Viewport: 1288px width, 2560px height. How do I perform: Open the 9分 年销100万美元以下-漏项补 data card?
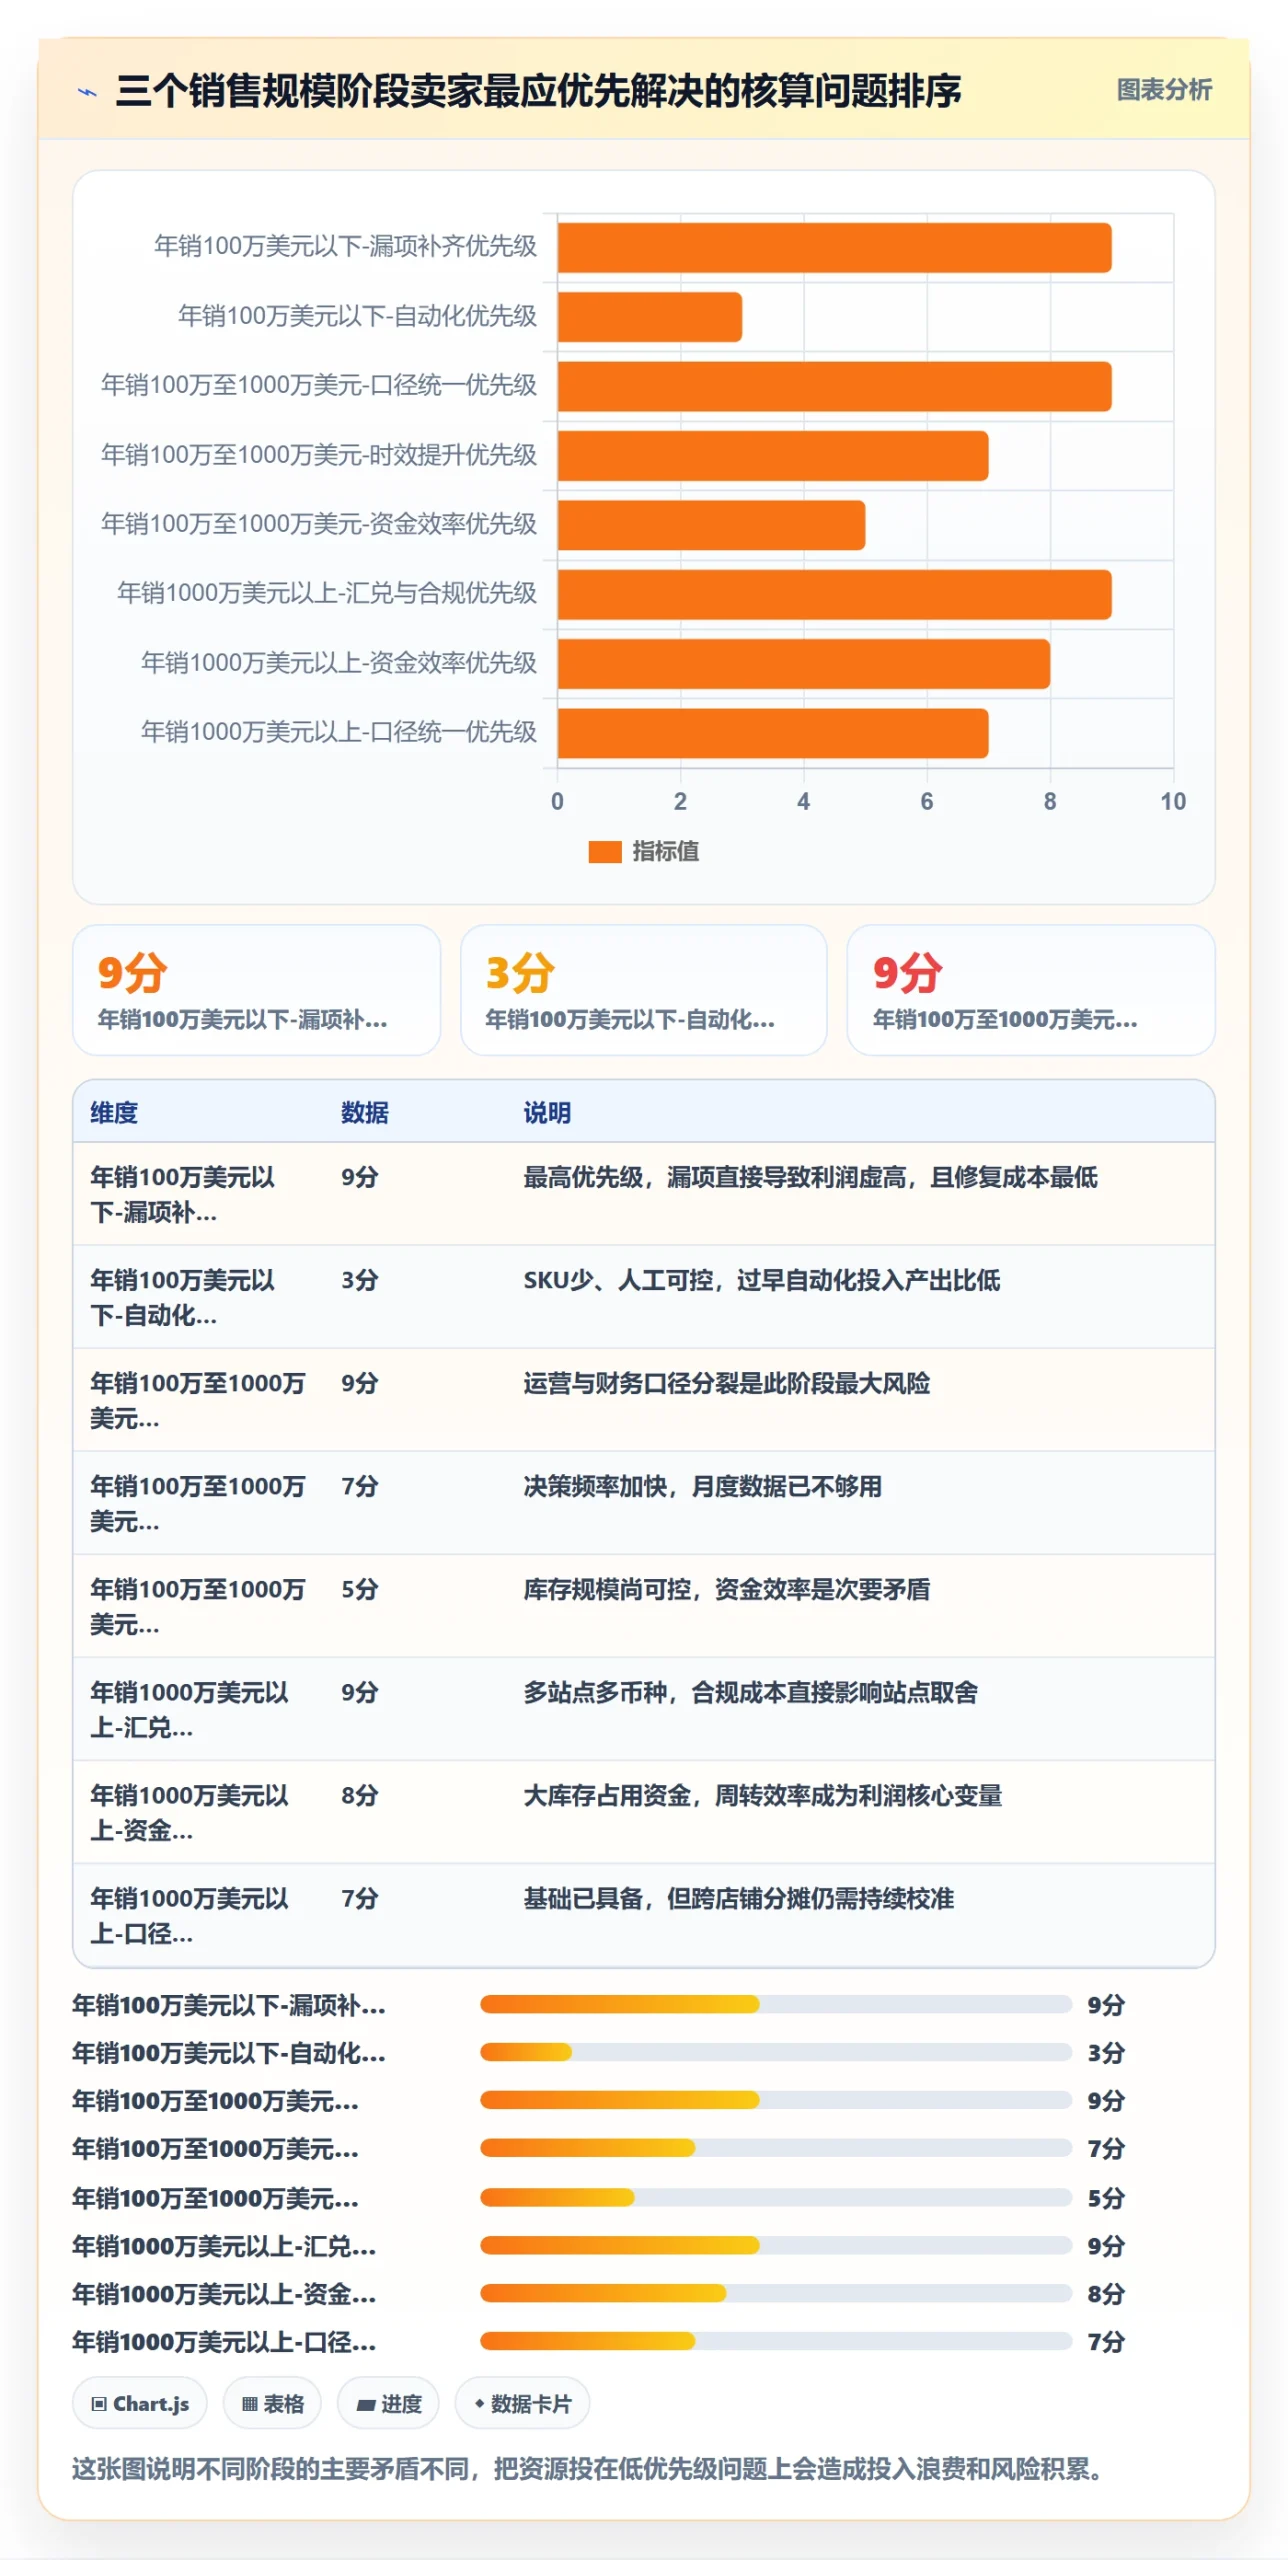click(256, 989)
